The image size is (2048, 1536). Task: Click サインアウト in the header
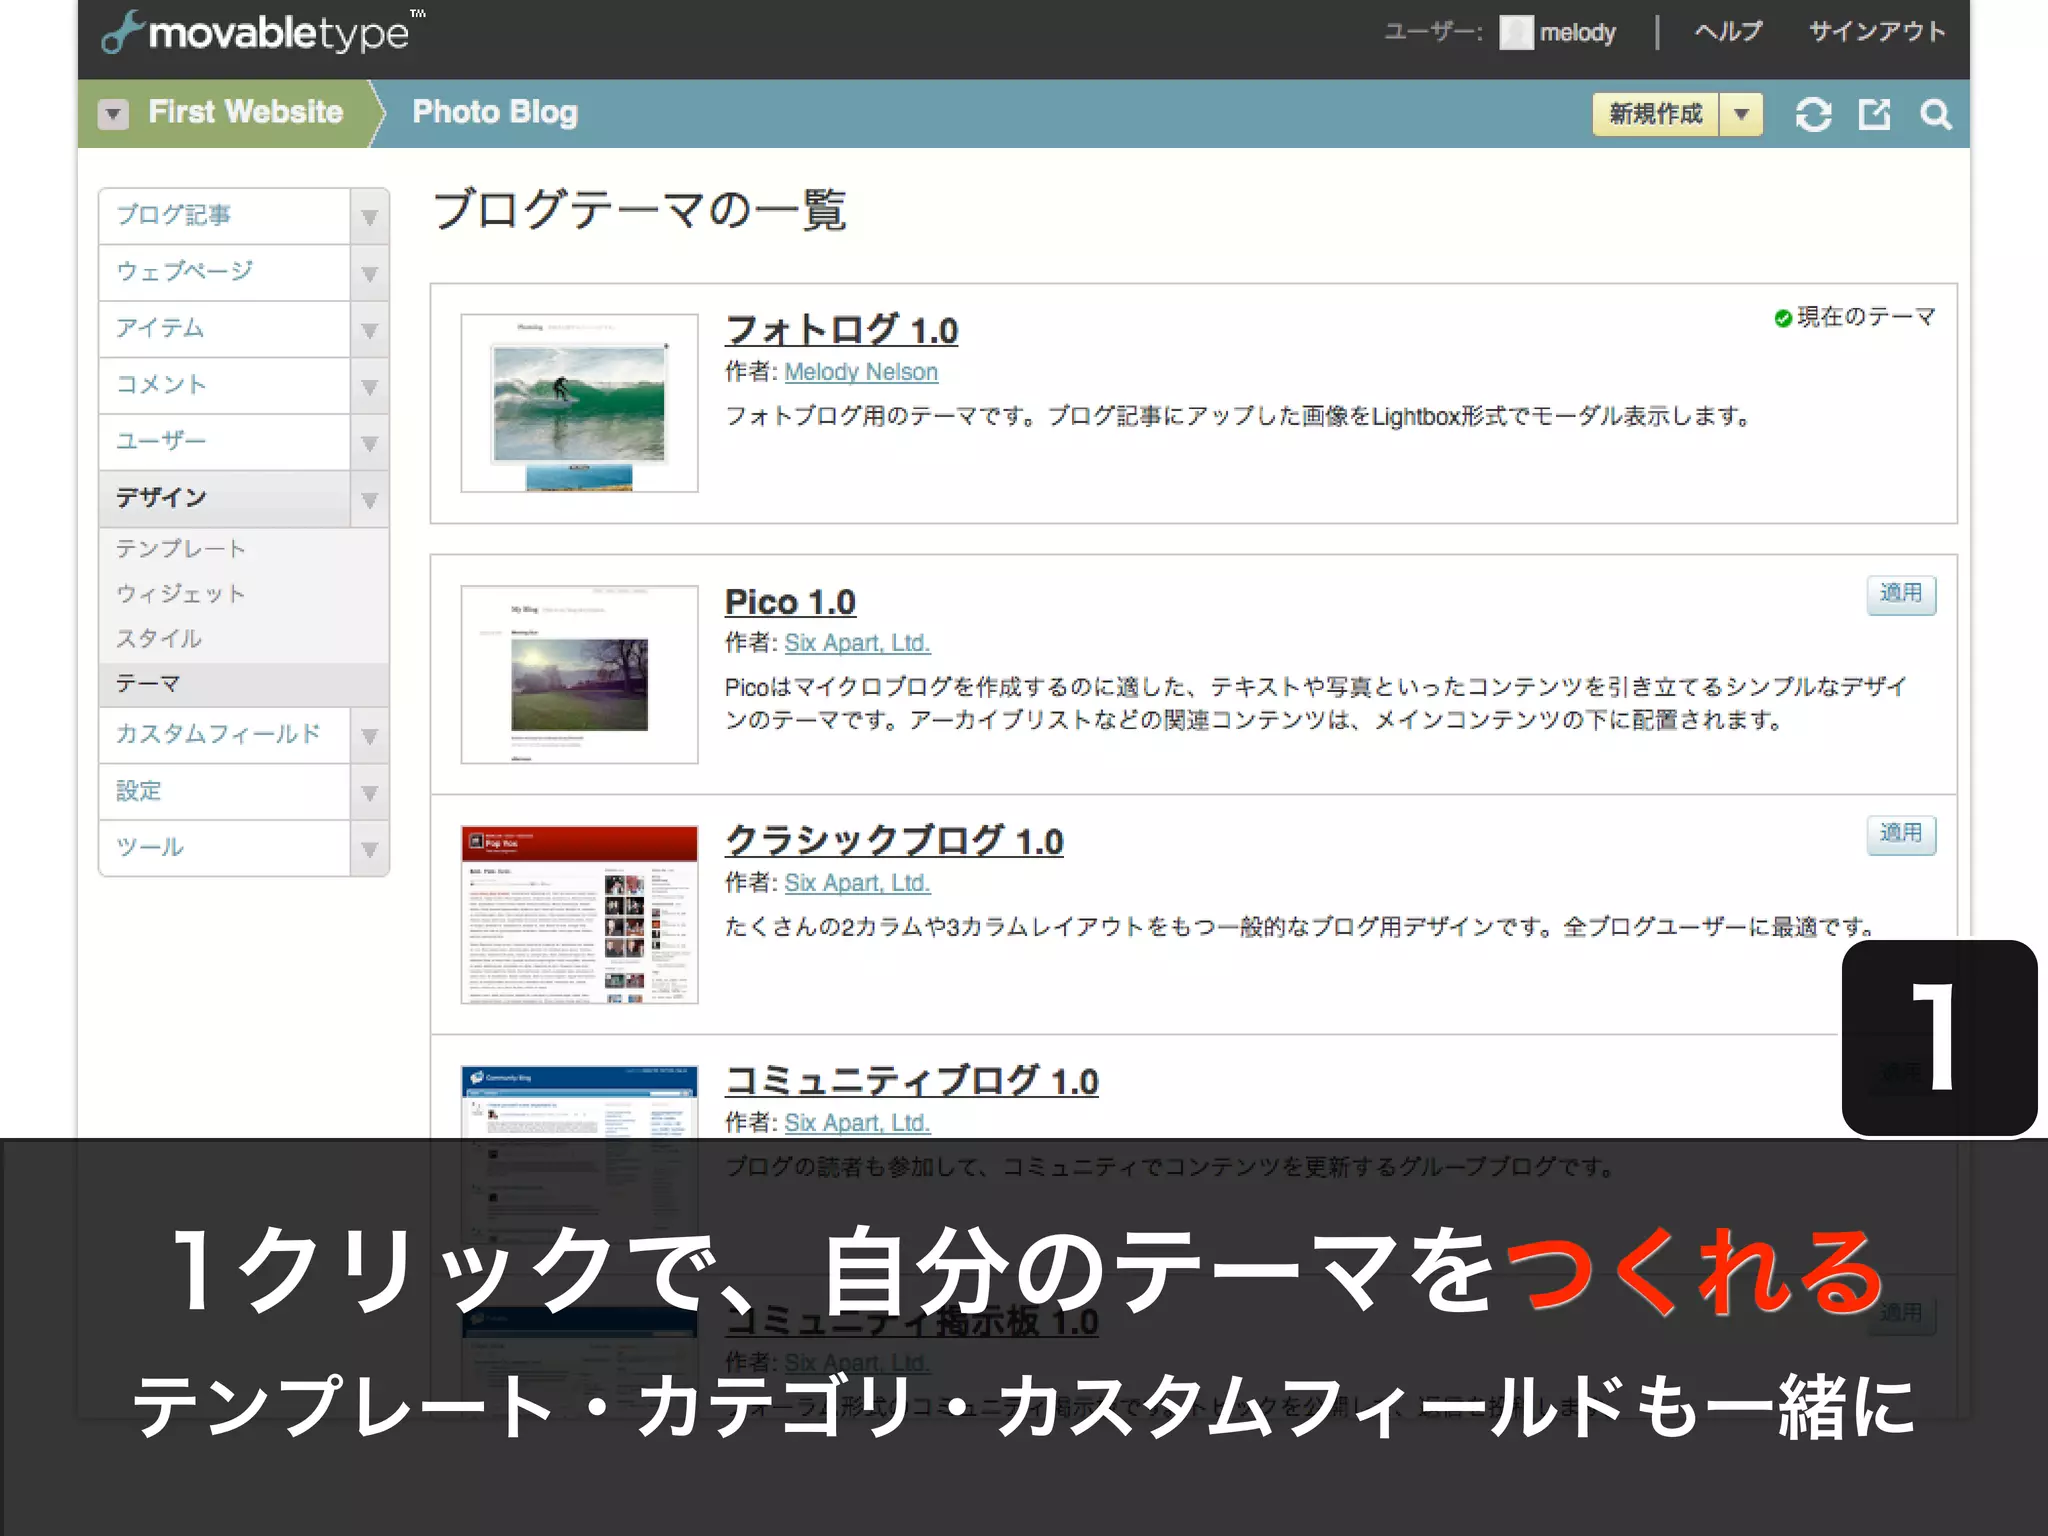[x=1876, y=32]
